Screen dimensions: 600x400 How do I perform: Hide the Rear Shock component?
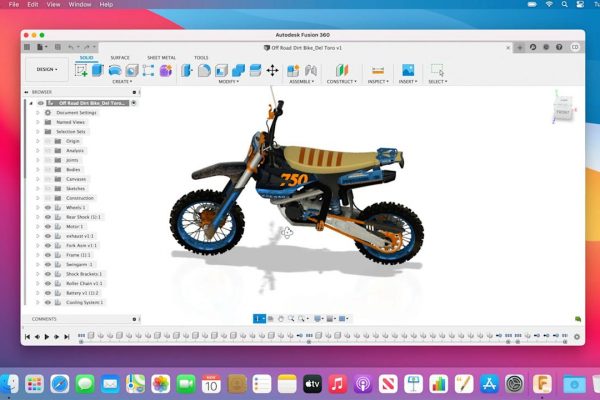click(48, 217)
